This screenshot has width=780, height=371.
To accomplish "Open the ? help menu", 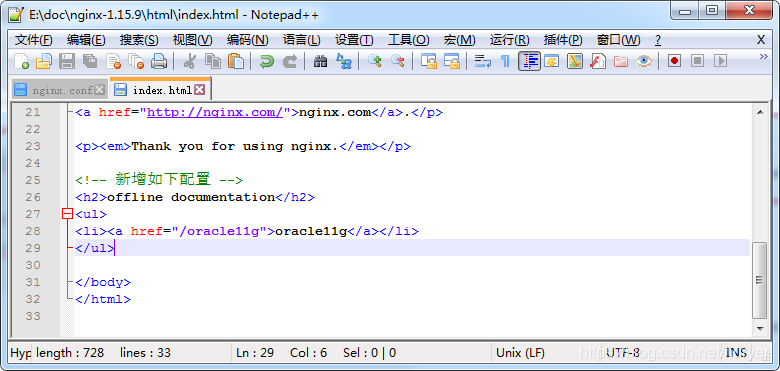I will coord(658,40).
